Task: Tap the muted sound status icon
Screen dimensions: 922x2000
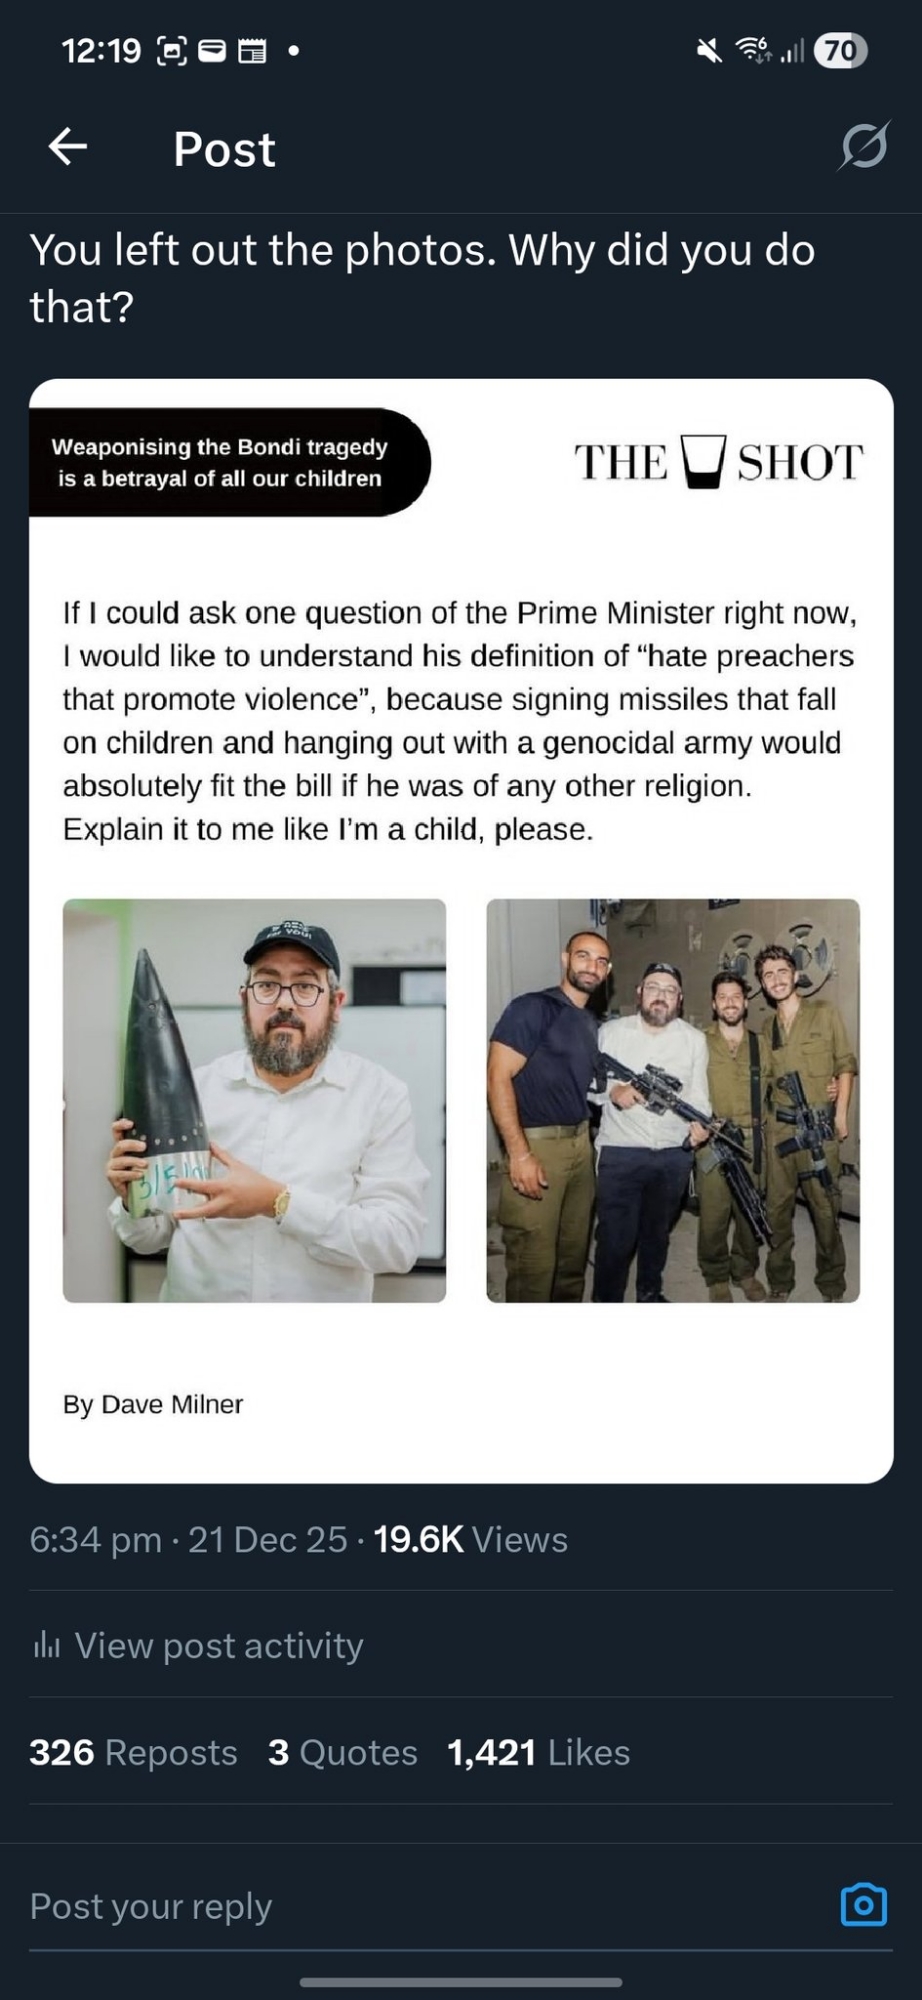Action: (x=709, y=50)
